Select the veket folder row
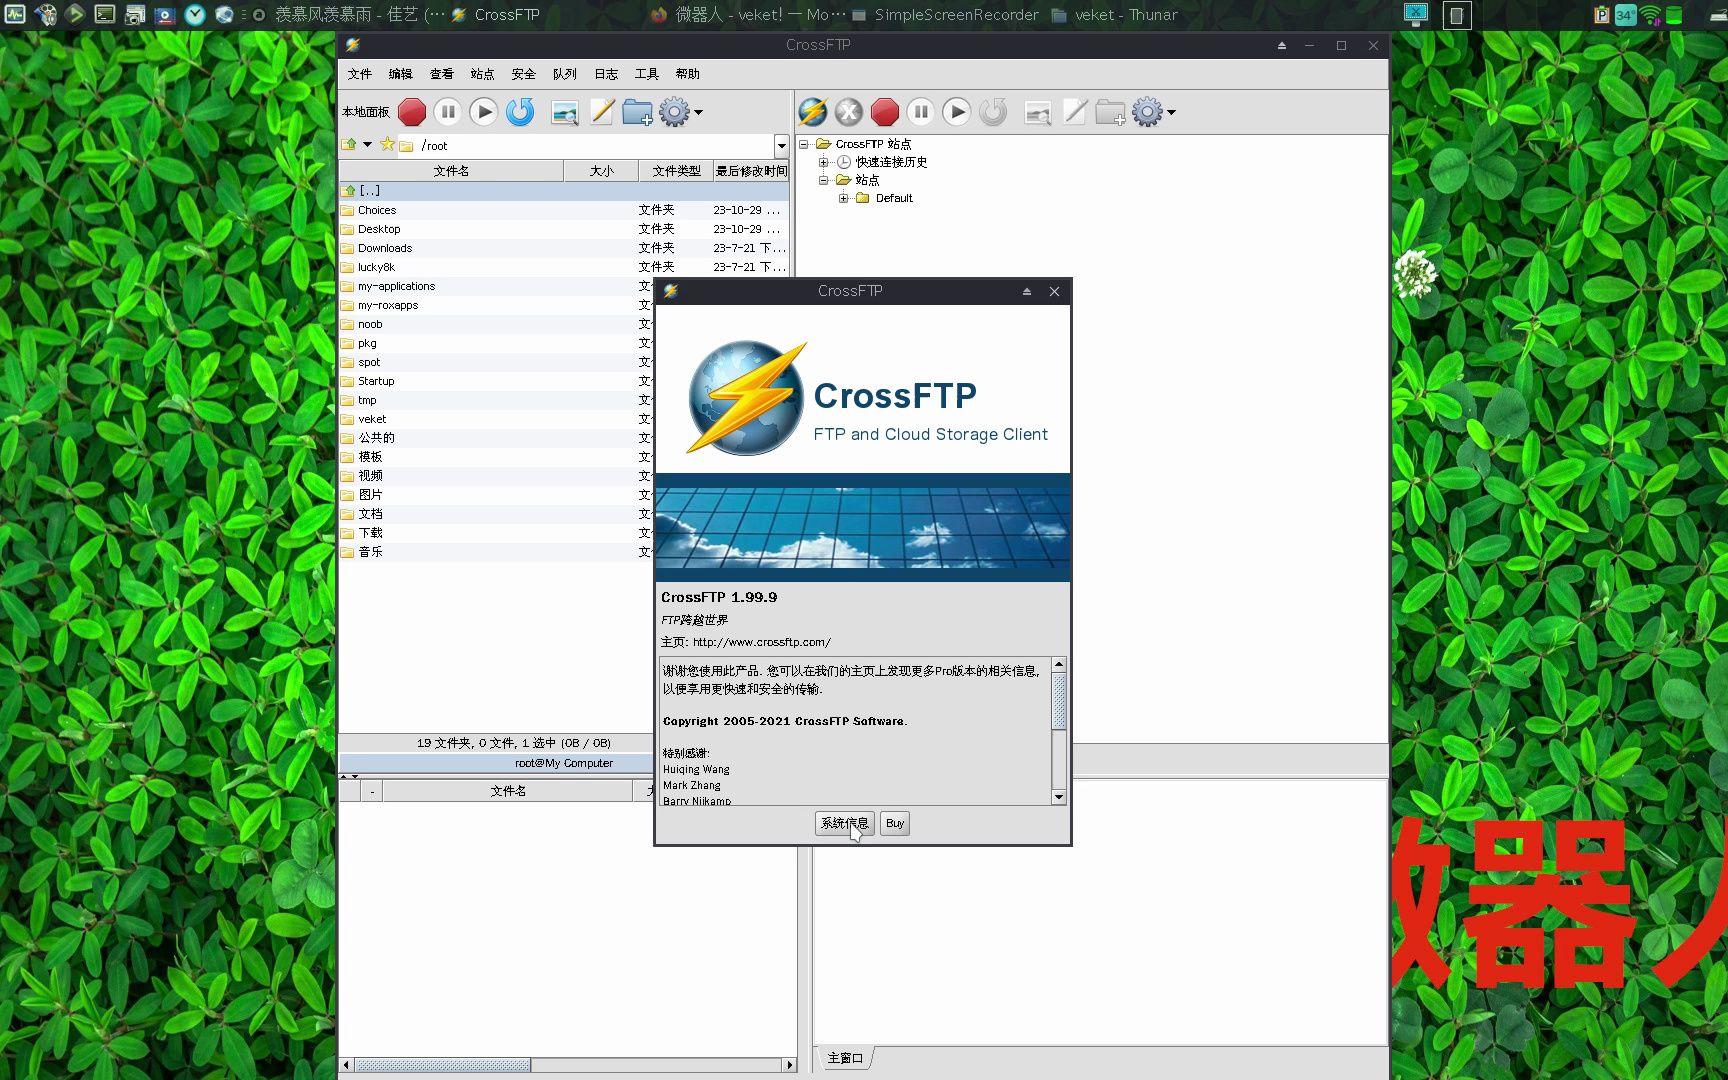Screen dimensions: 1728x1080 (x=496, y=419)
